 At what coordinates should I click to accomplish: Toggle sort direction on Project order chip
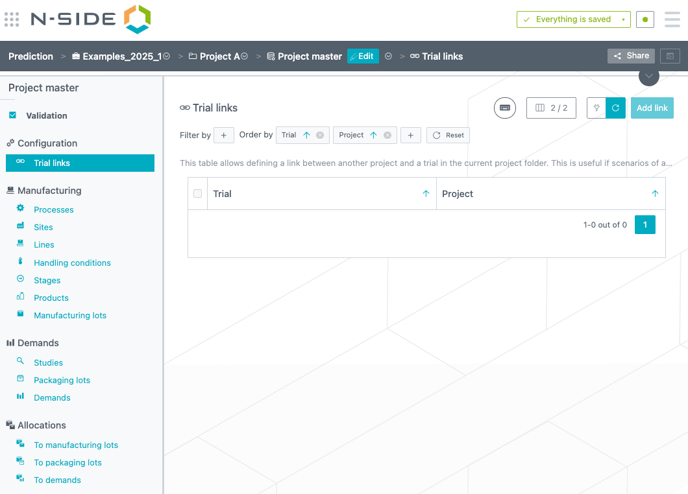pyautogui.click(x=373, y=135)
